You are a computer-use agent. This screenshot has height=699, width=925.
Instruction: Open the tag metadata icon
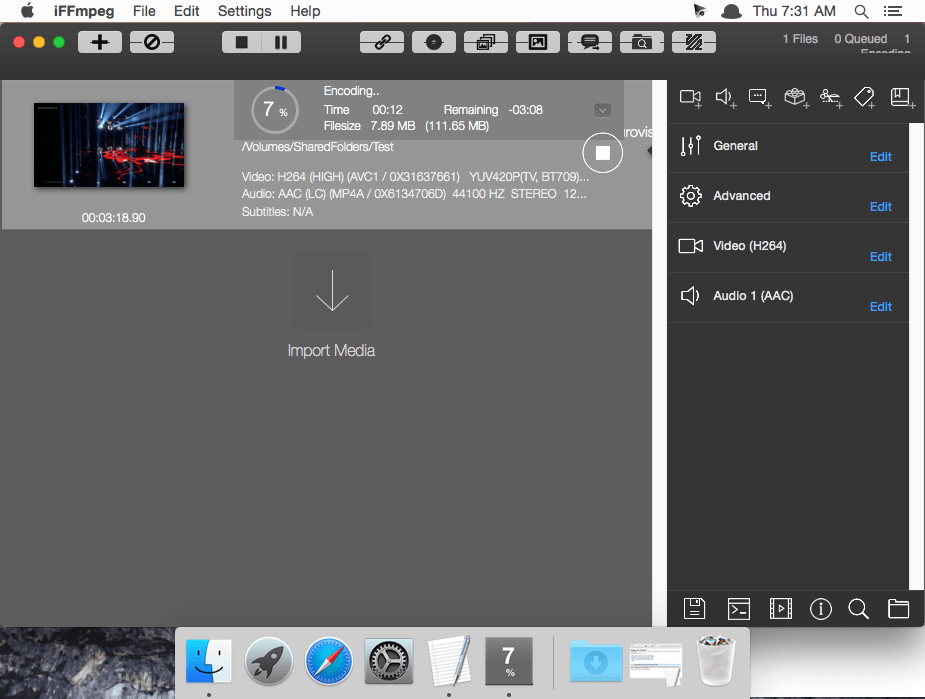(865, 97)
